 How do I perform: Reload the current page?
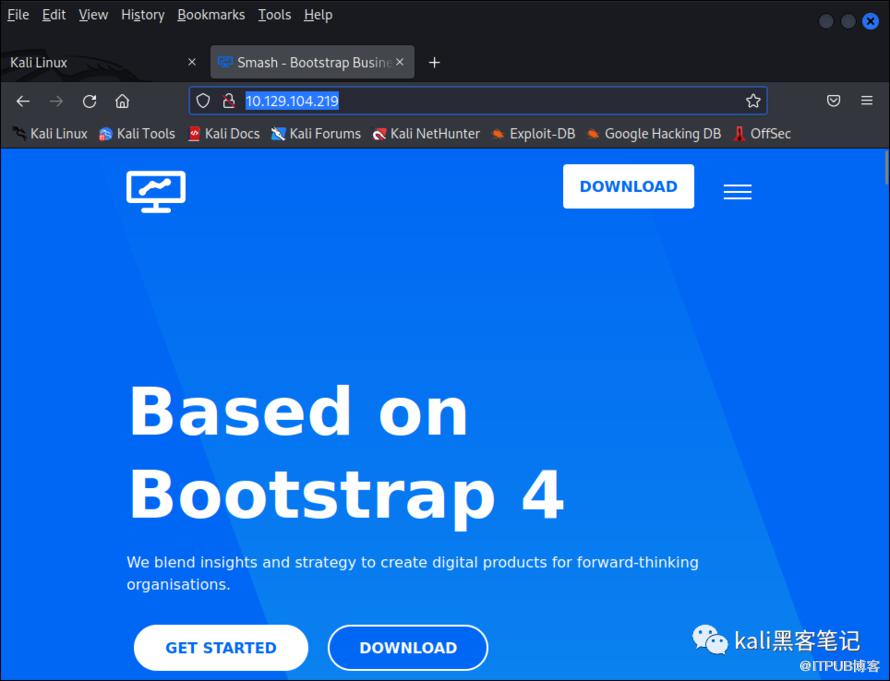tap(89, 101)
